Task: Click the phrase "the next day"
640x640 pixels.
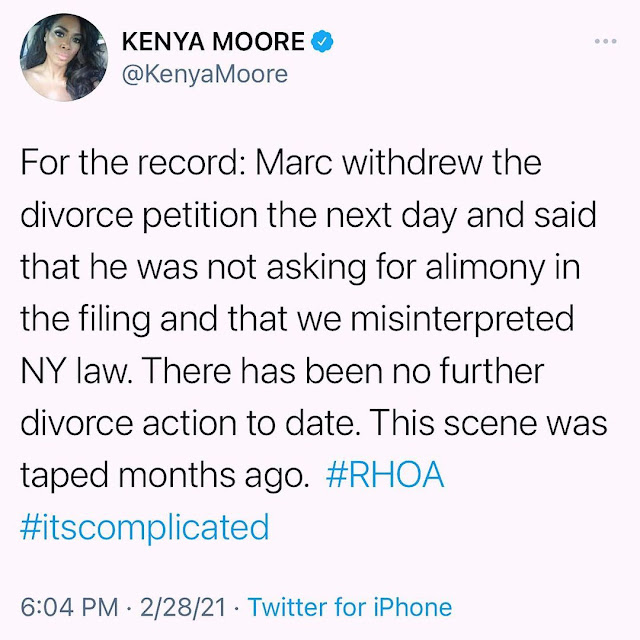Action: [x=362, y=215]
